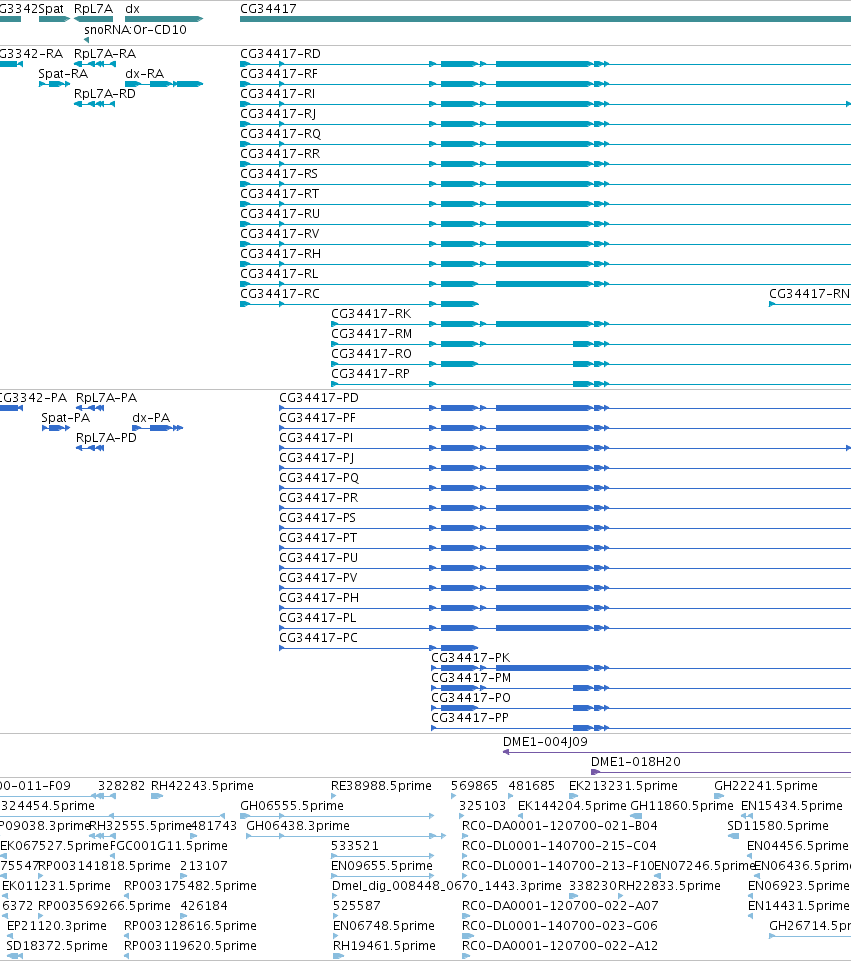Select transcript CG34417-RJ label
The image size is (851, 961).
pos(278,114)
